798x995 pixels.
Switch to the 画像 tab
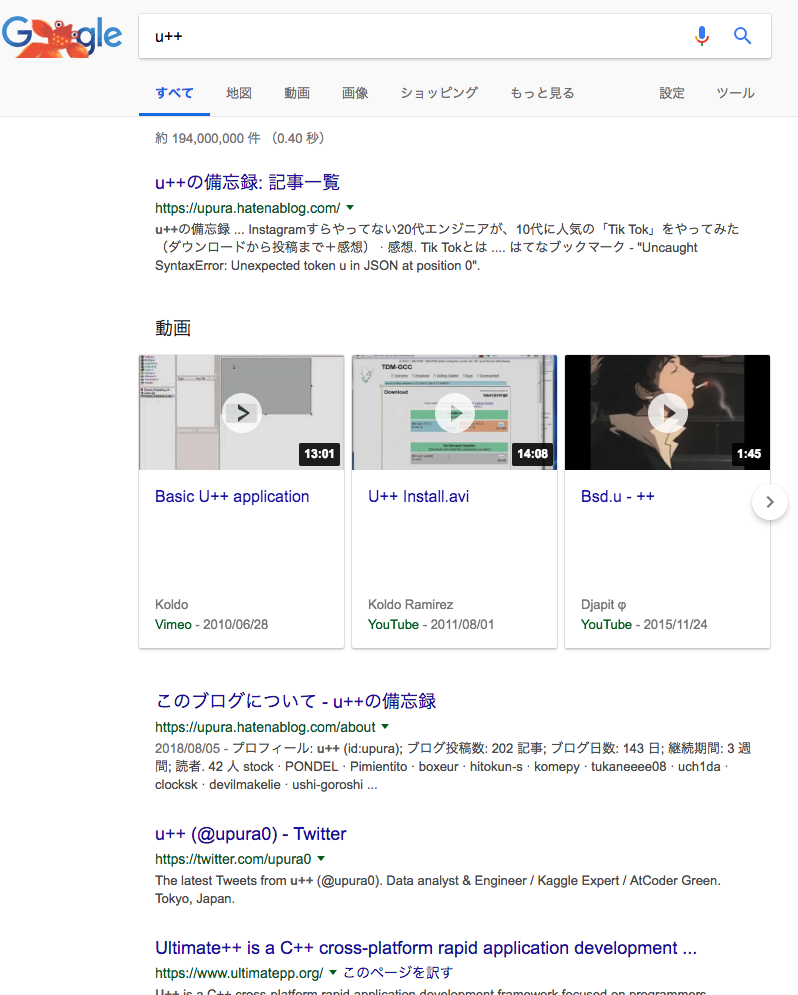click(355, 93)
